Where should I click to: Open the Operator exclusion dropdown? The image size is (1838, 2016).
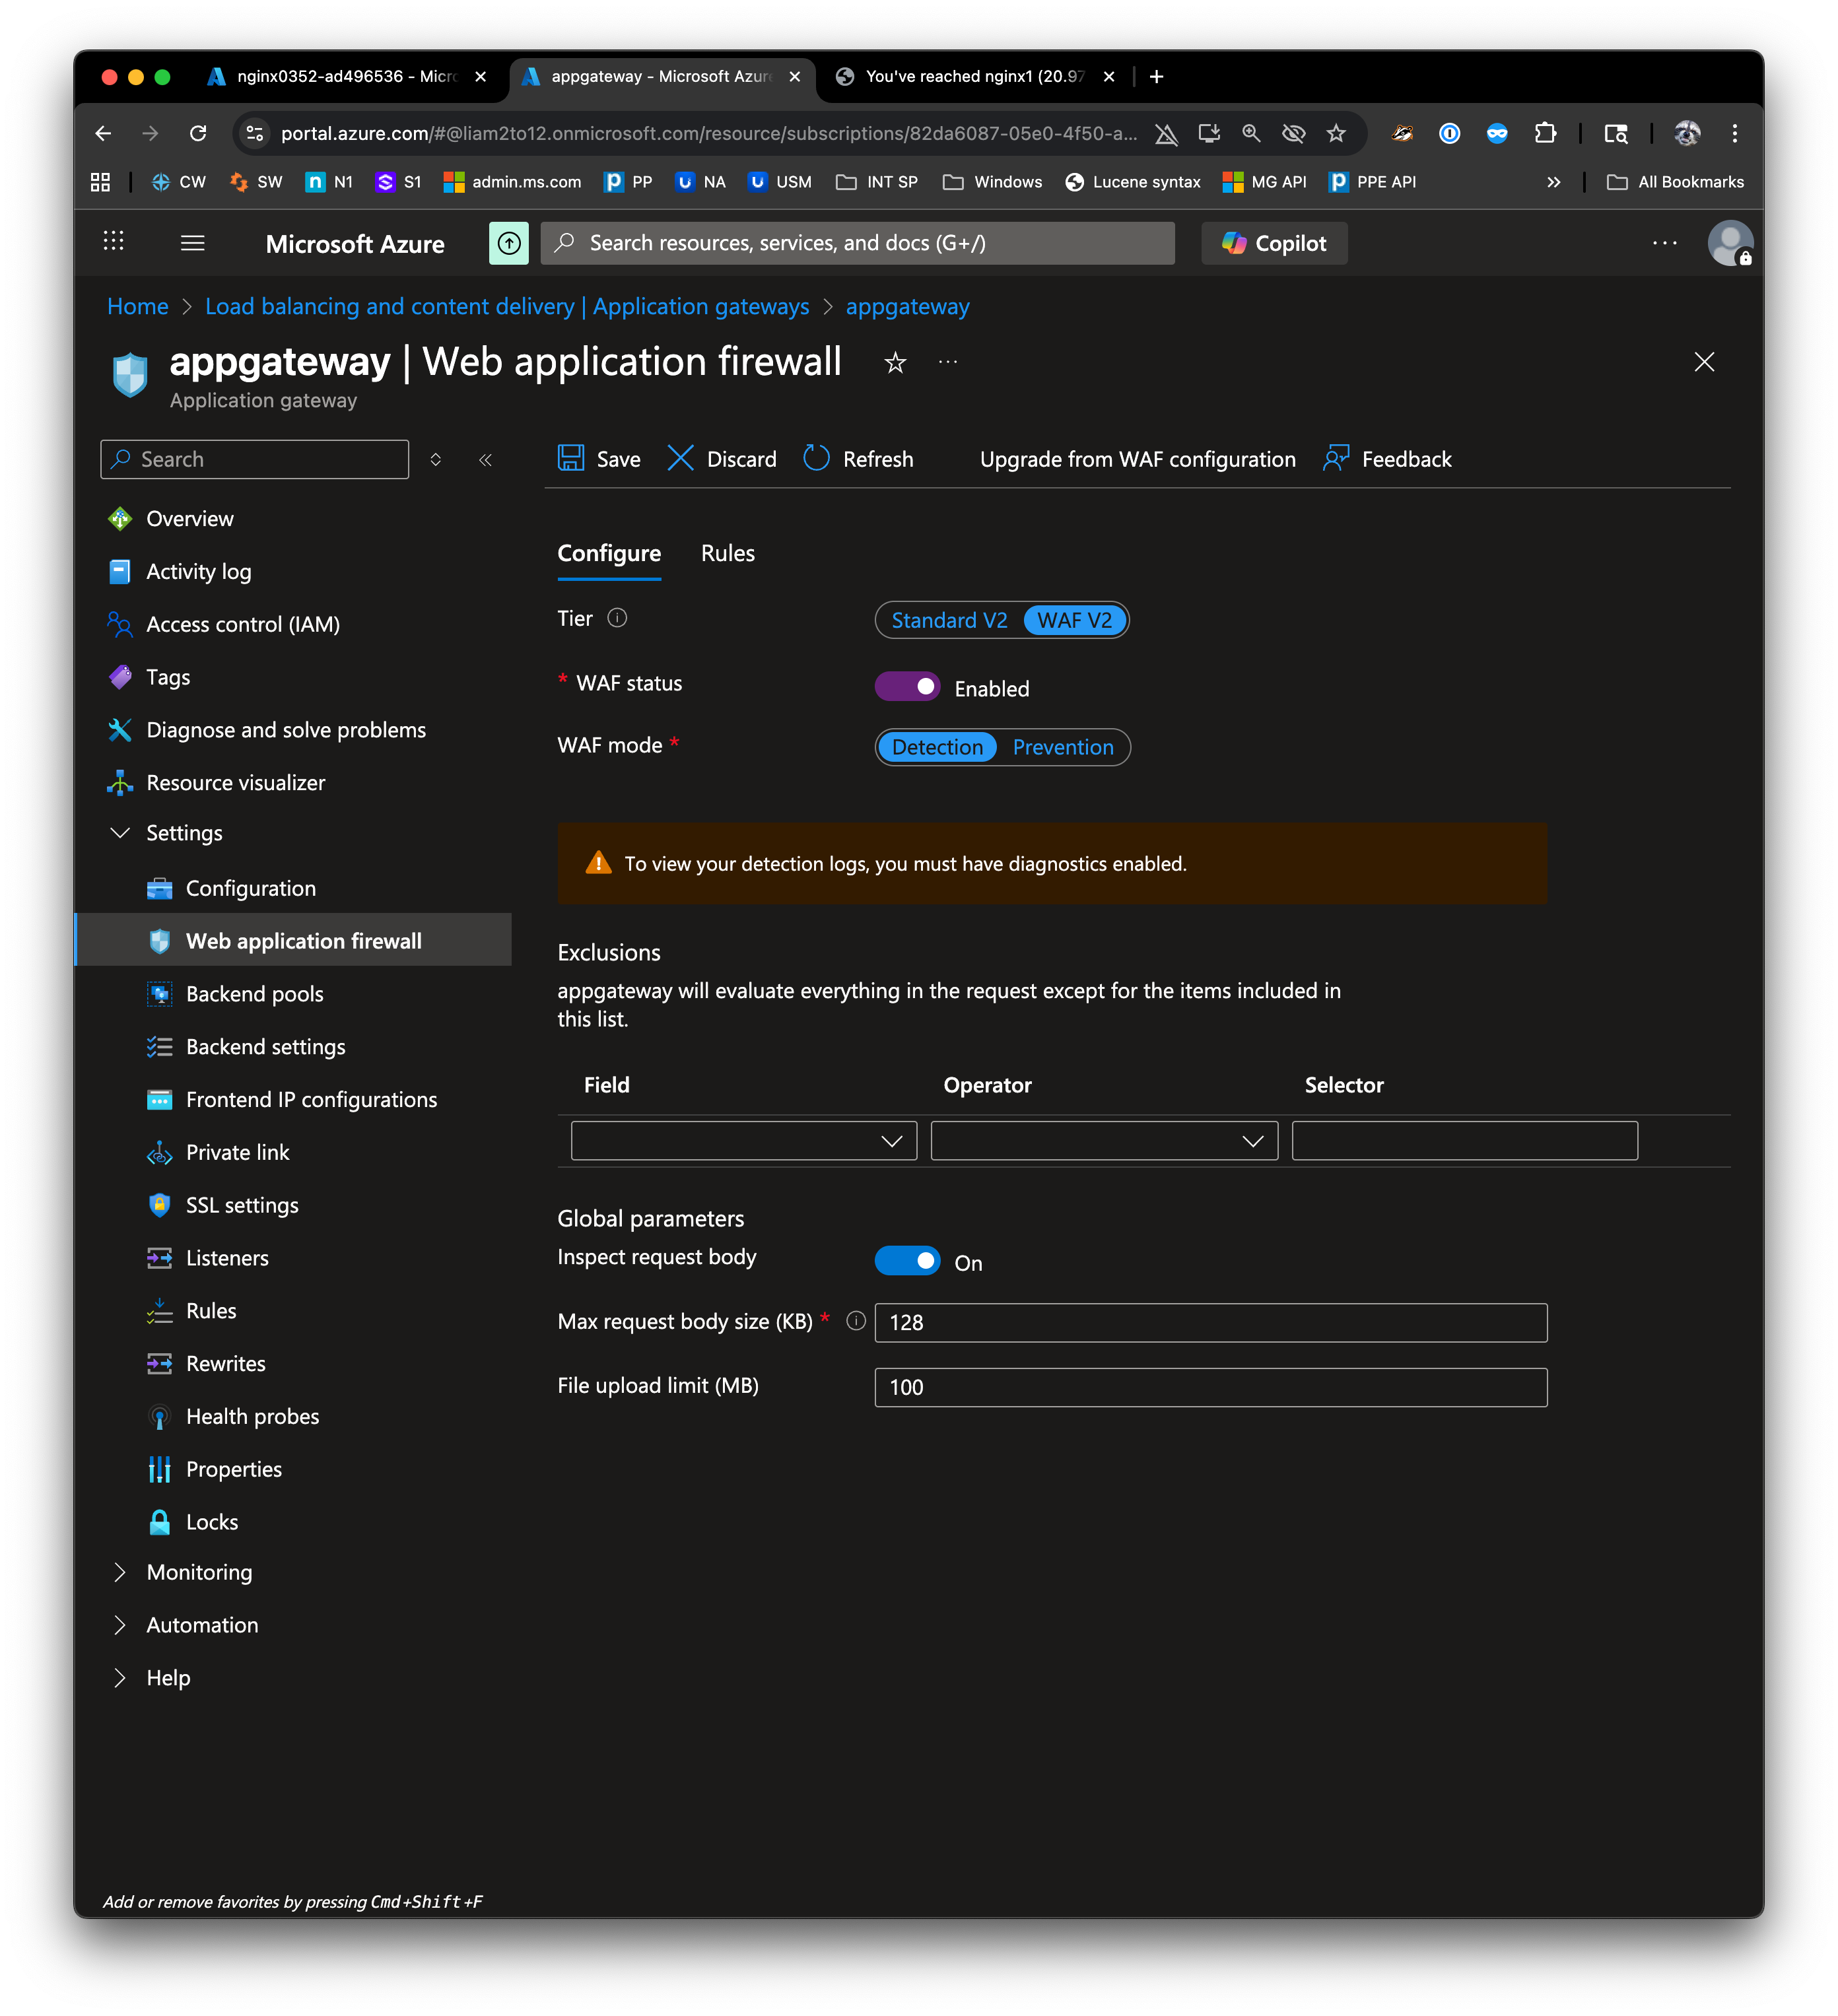click(x=1104, y=1141)
